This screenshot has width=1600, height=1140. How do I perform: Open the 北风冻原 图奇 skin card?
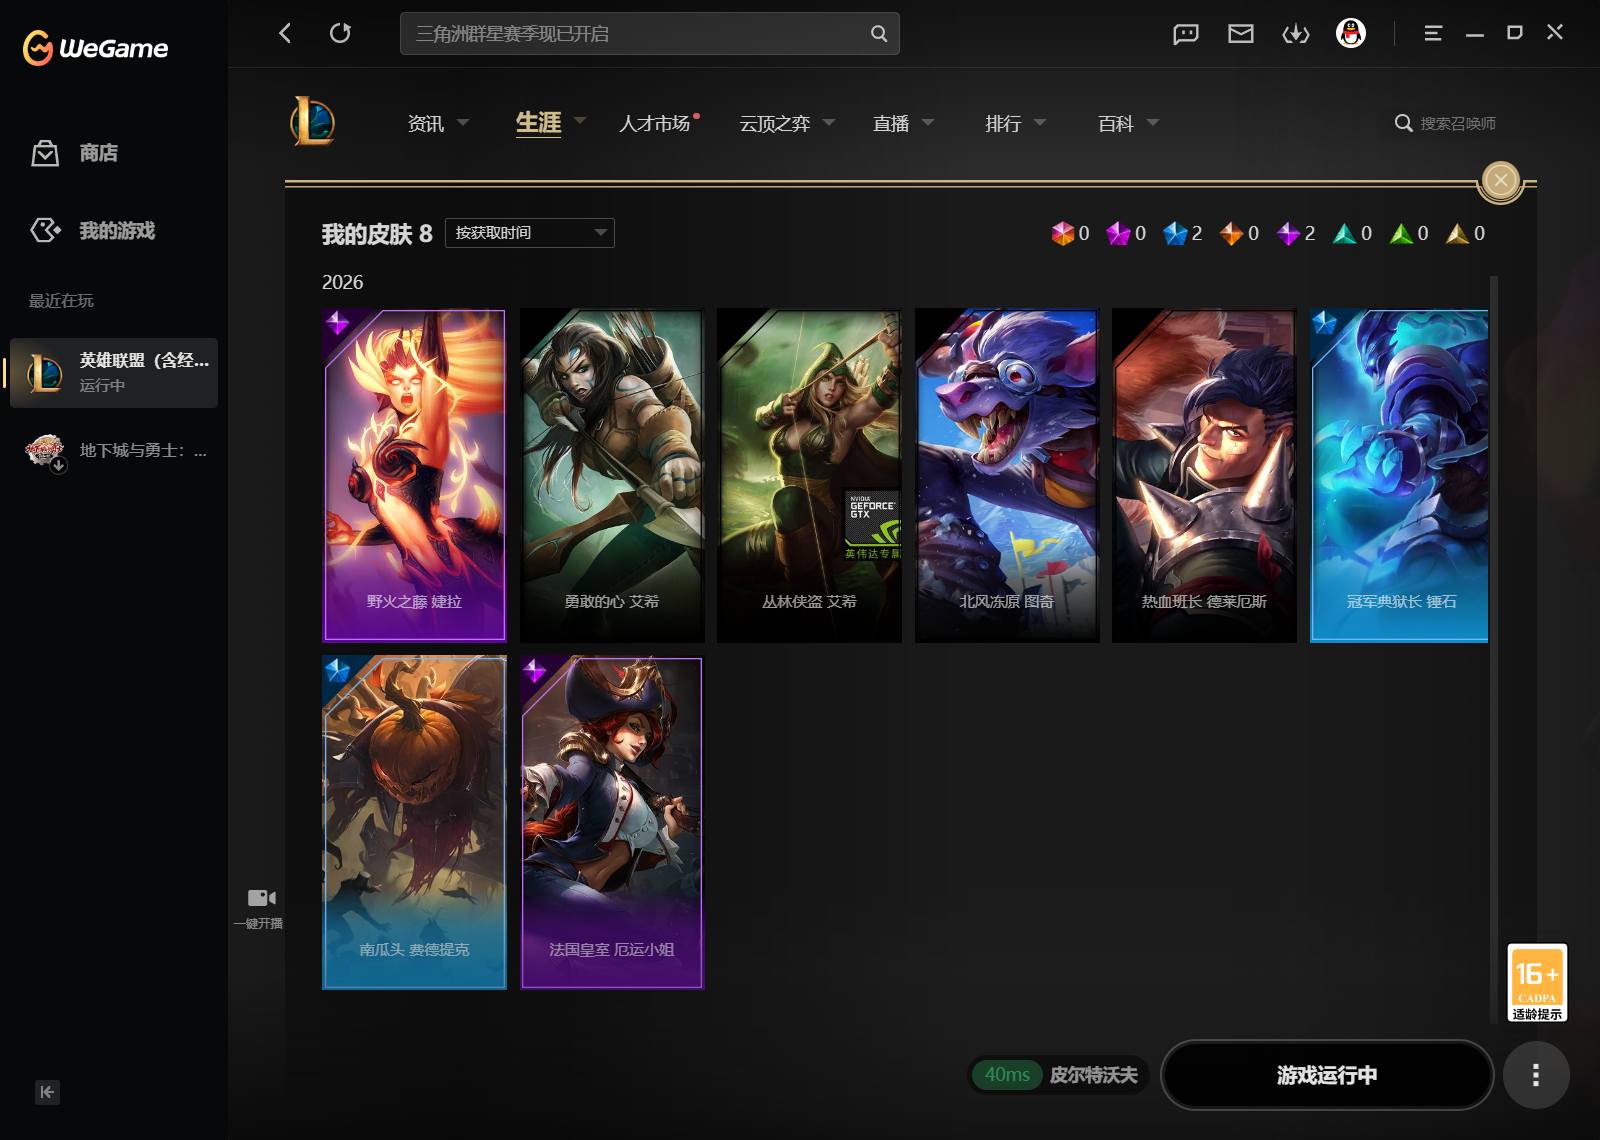(1007, 475)
